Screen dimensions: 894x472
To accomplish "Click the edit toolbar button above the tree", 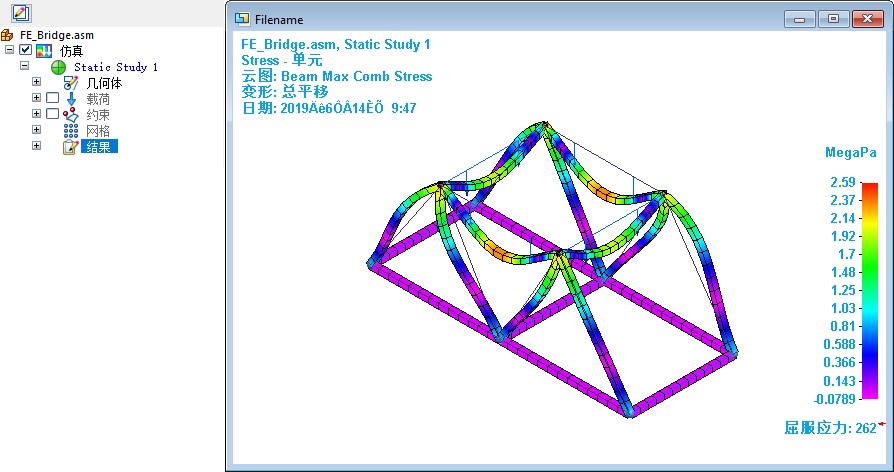I will 20,13.
